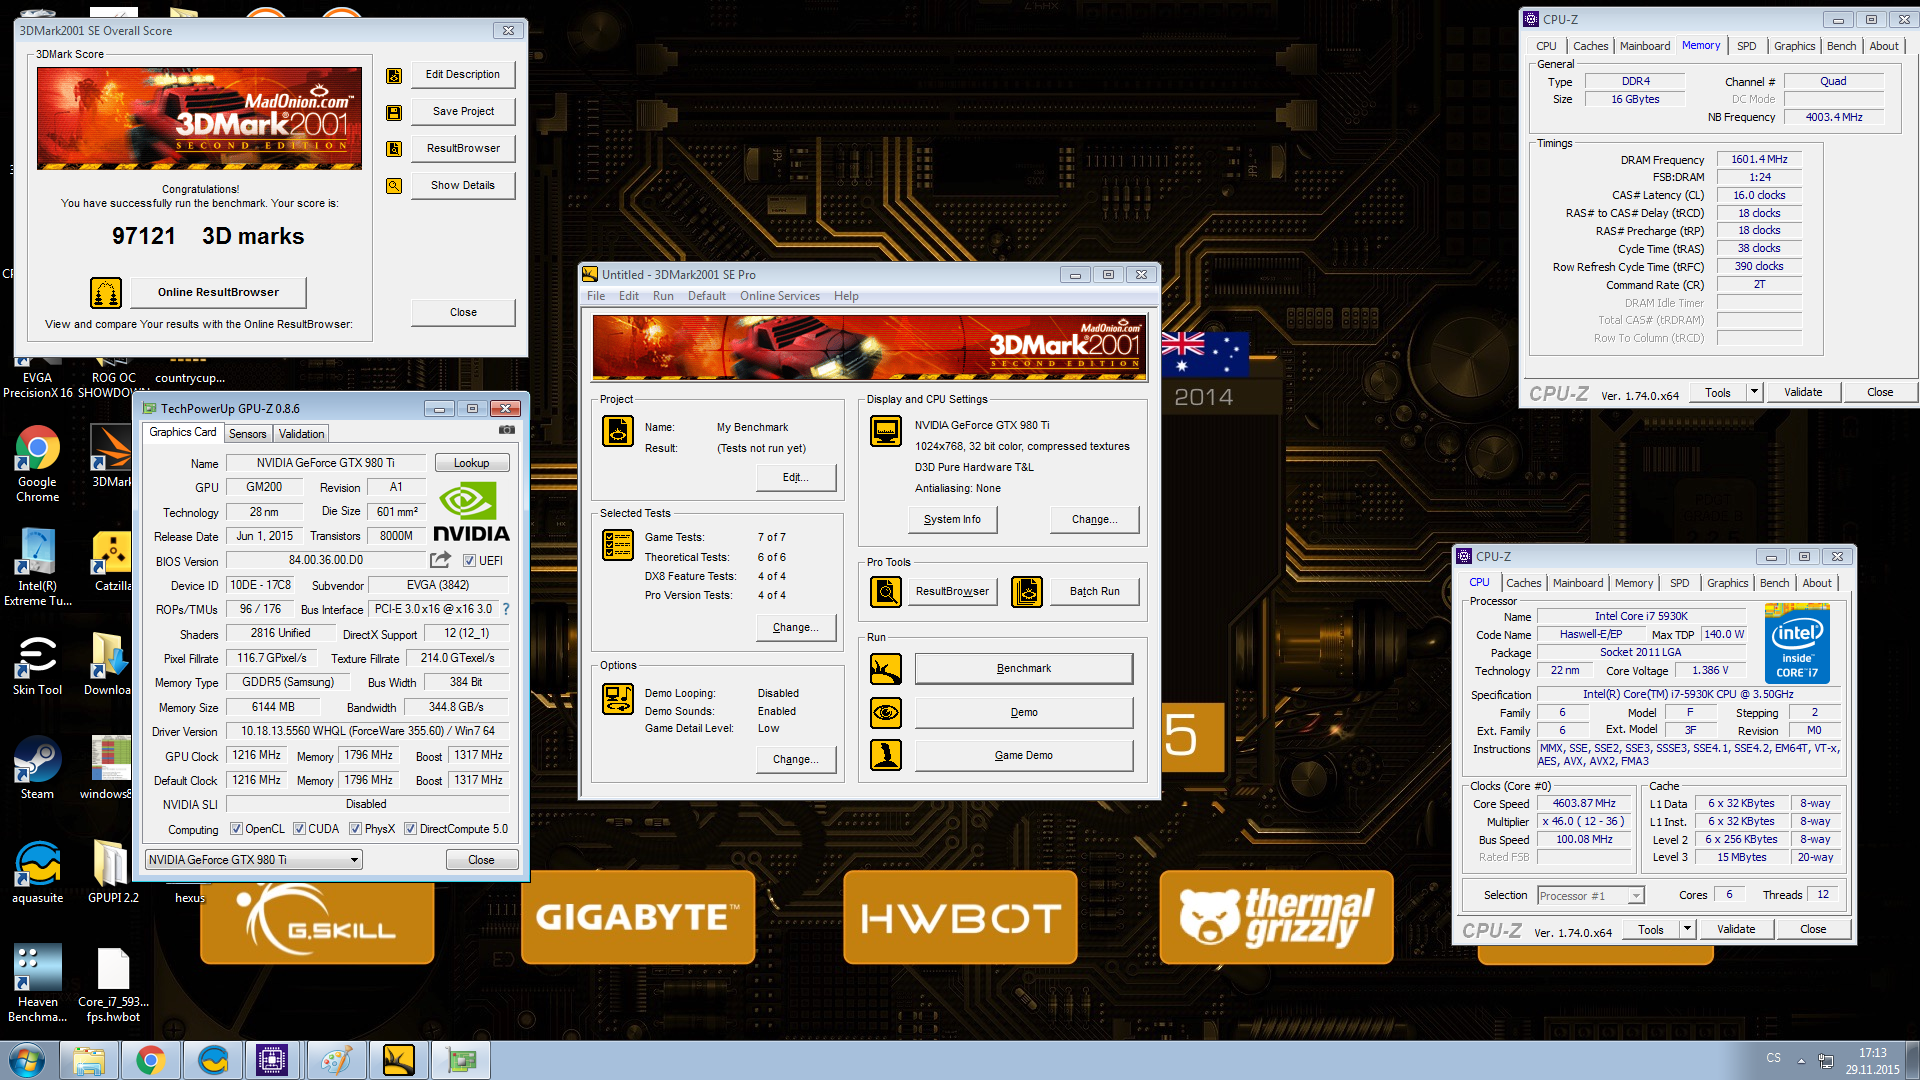Open the Online Services menu

coord(780,296)
